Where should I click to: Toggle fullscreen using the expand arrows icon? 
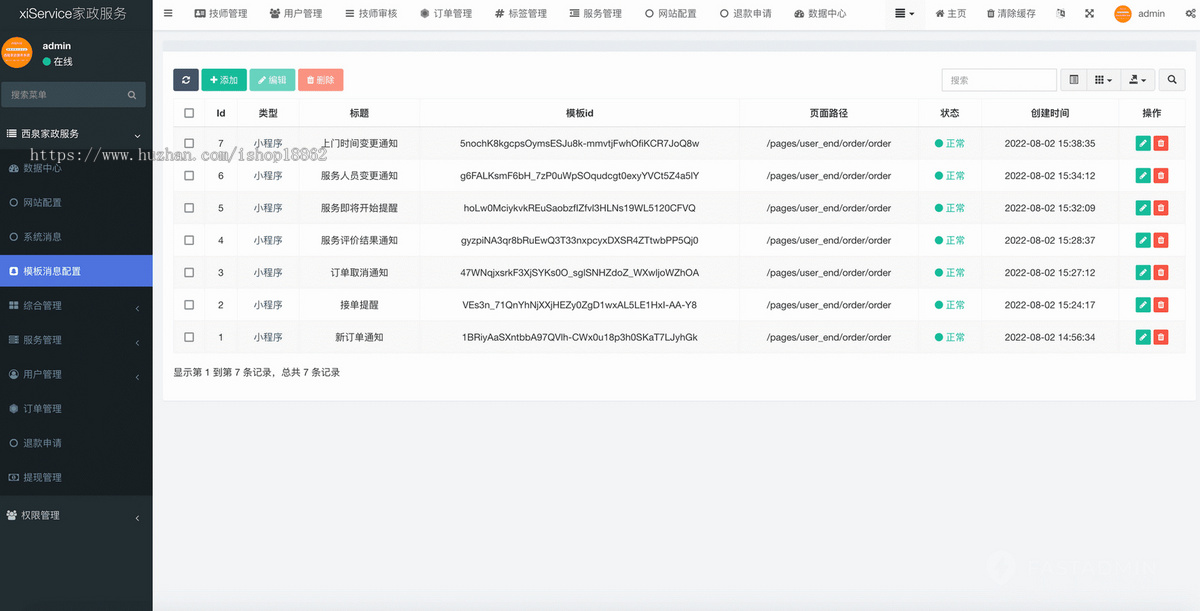[x=1089, y=13]
